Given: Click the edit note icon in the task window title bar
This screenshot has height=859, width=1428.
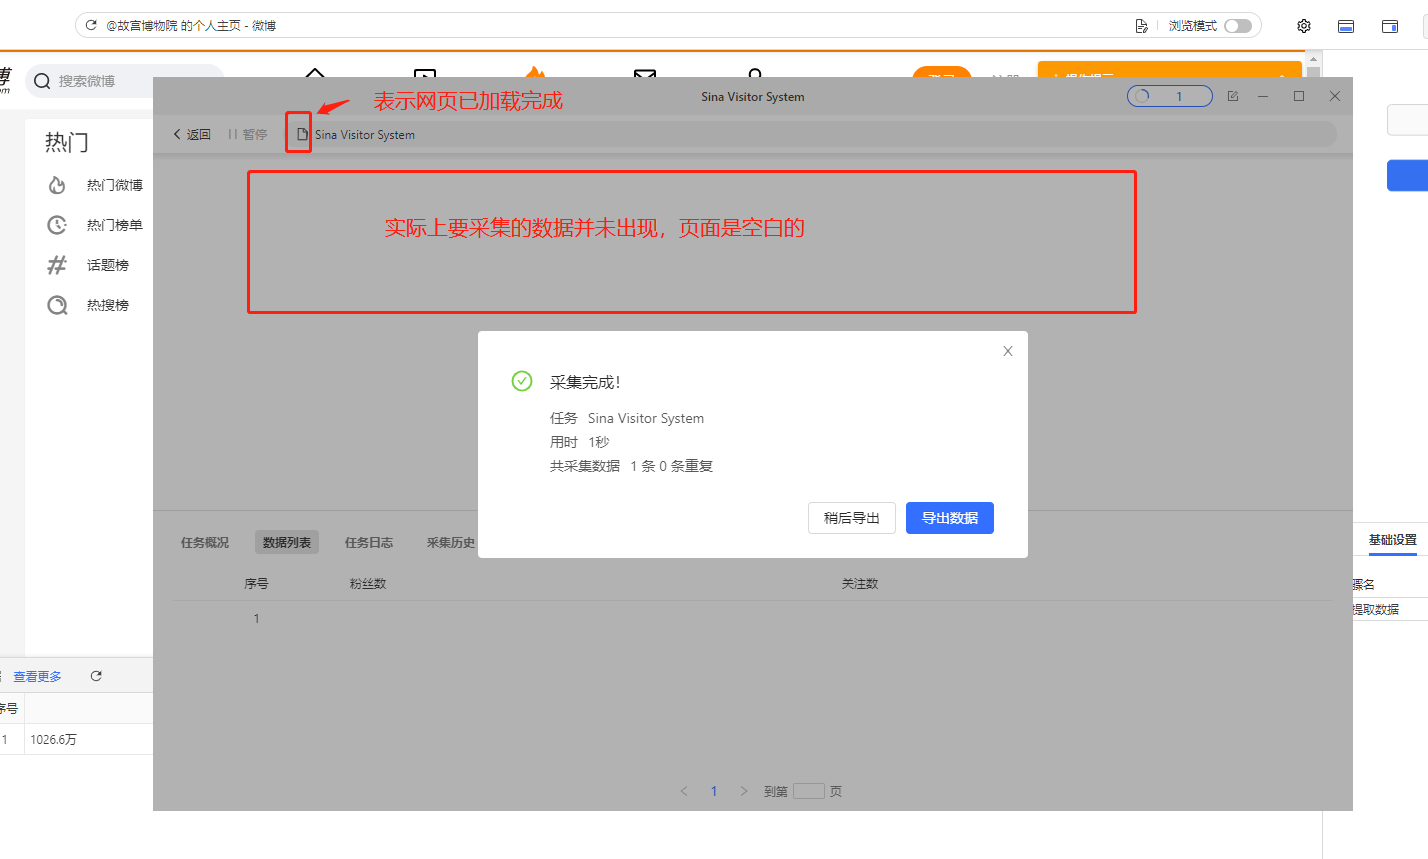Looking at the screenshot, I should click(1233, 96).
